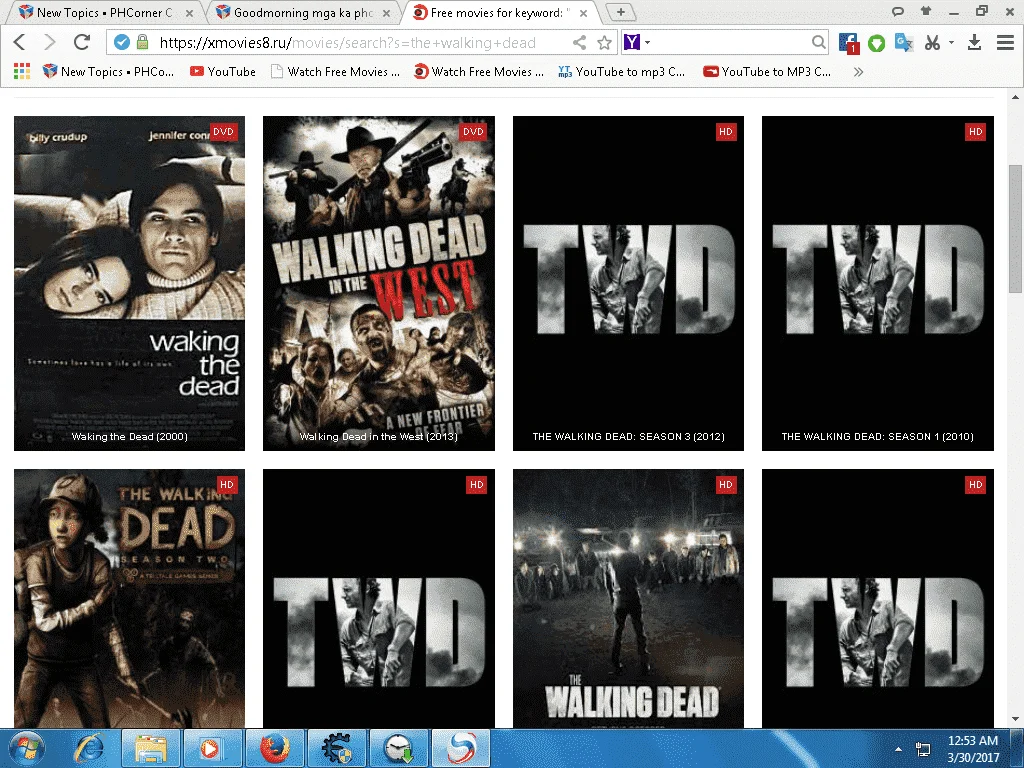This screenshot has height=768, width=1024.
Task: Click the chat bubble icon in title bar
Action: click(x=898, y=11)
